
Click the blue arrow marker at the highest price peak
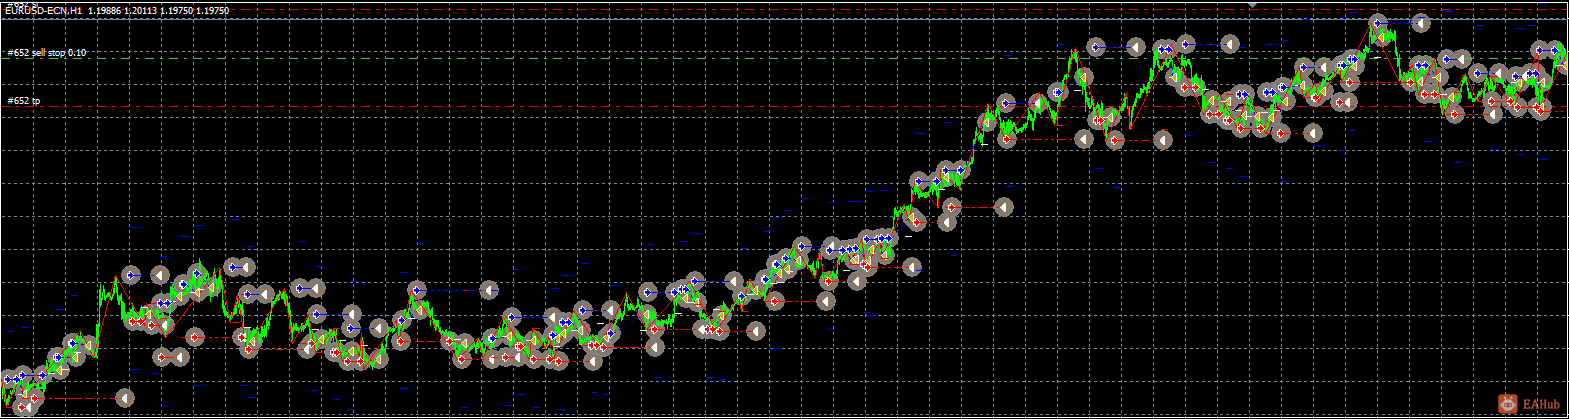[x=1378, y=23]
